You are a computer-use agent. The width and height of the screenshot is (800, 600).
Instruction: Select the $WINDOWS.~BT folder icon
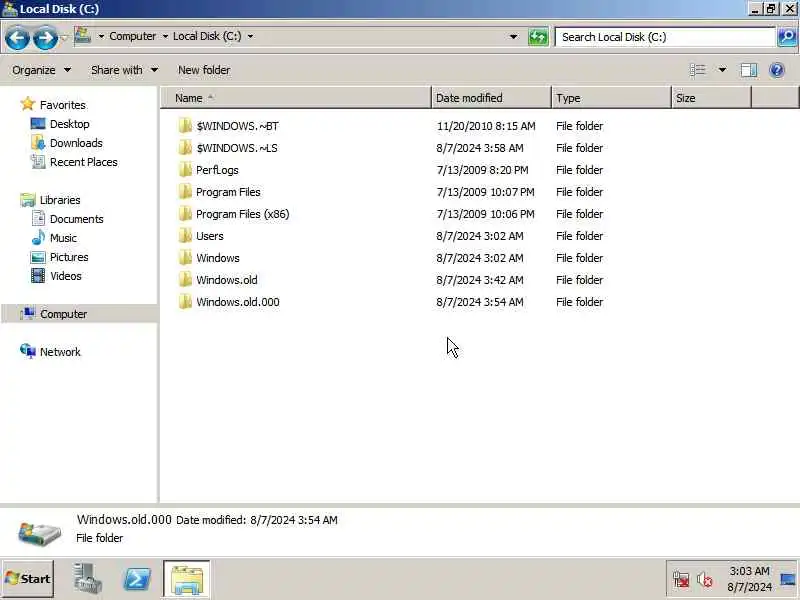click(185, 126)
